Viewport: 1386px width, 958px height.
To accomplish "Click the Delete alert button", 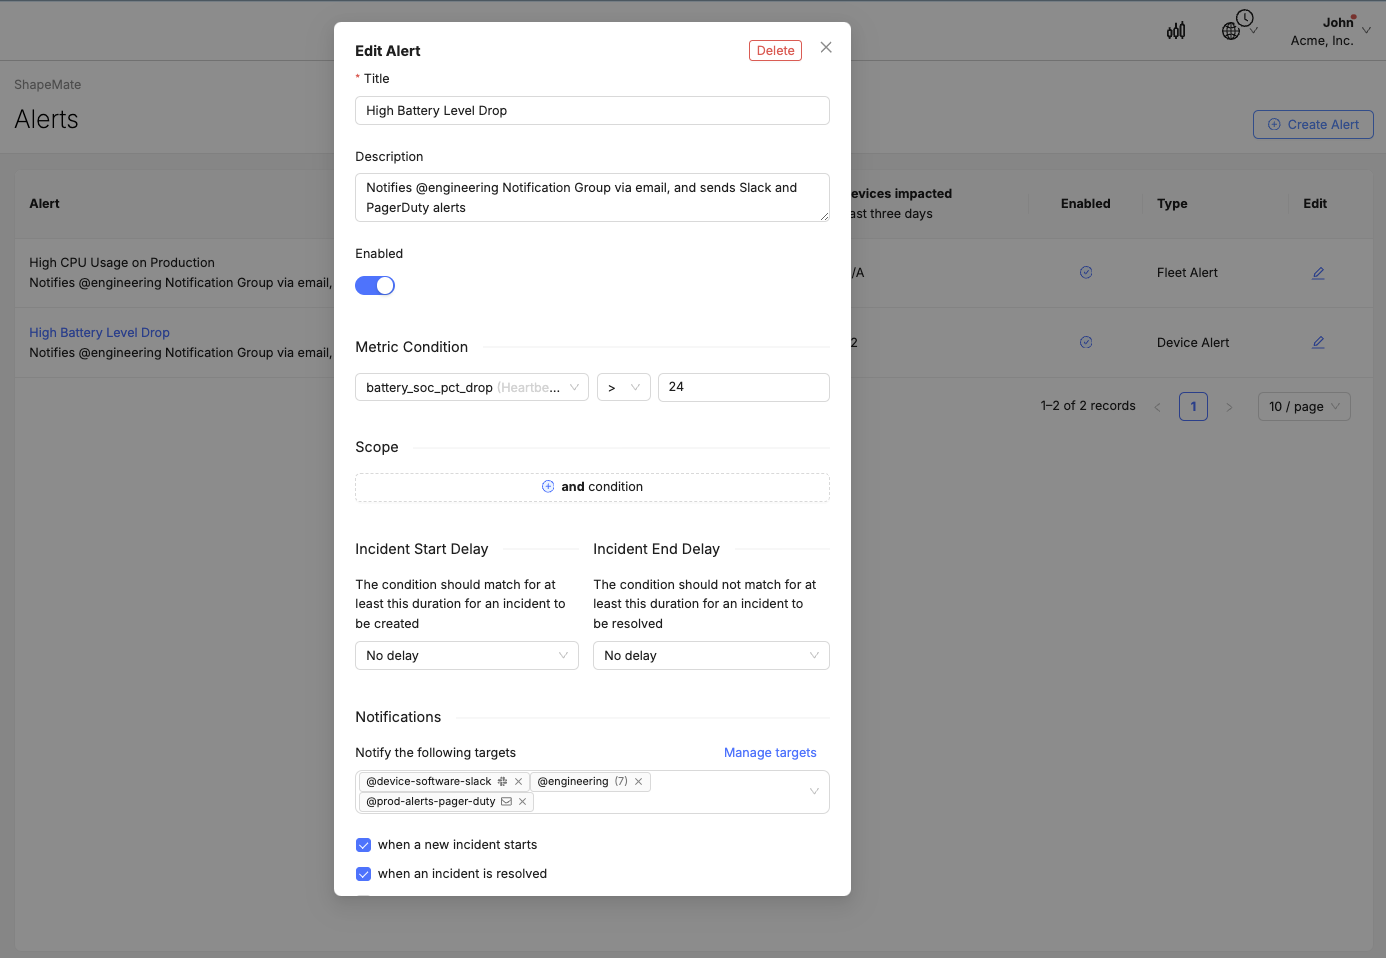I will 775,51.
